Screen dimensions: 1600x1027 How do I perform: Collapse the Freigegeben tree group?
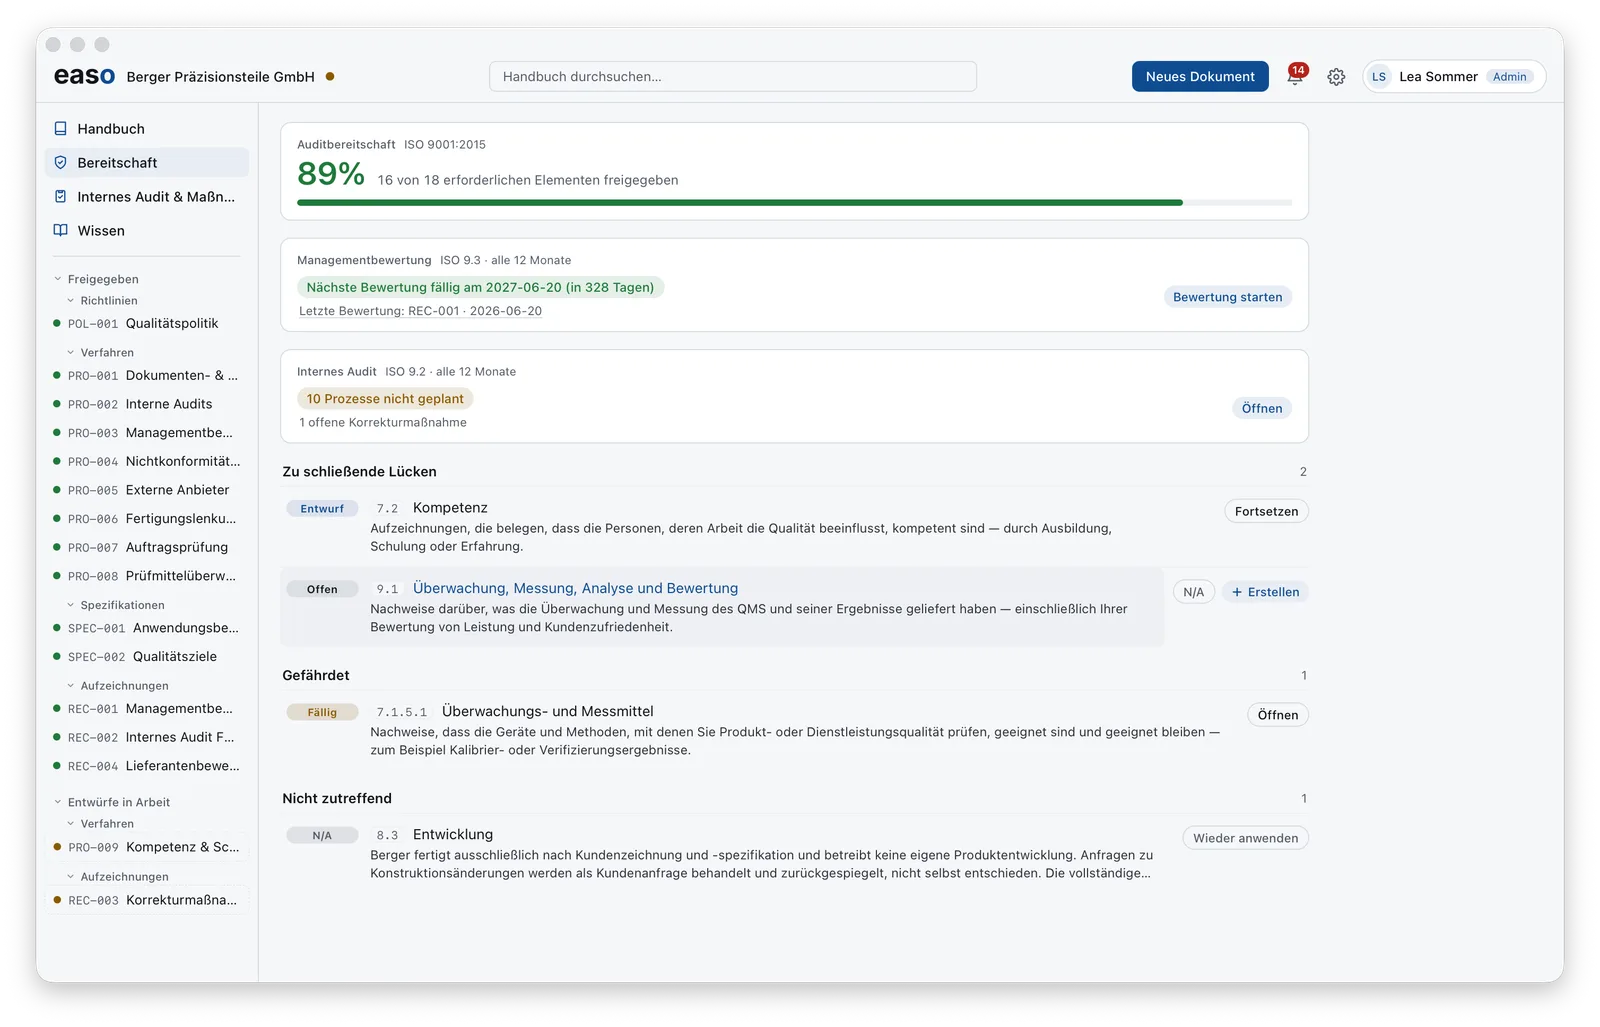click(x=58, y=279)
